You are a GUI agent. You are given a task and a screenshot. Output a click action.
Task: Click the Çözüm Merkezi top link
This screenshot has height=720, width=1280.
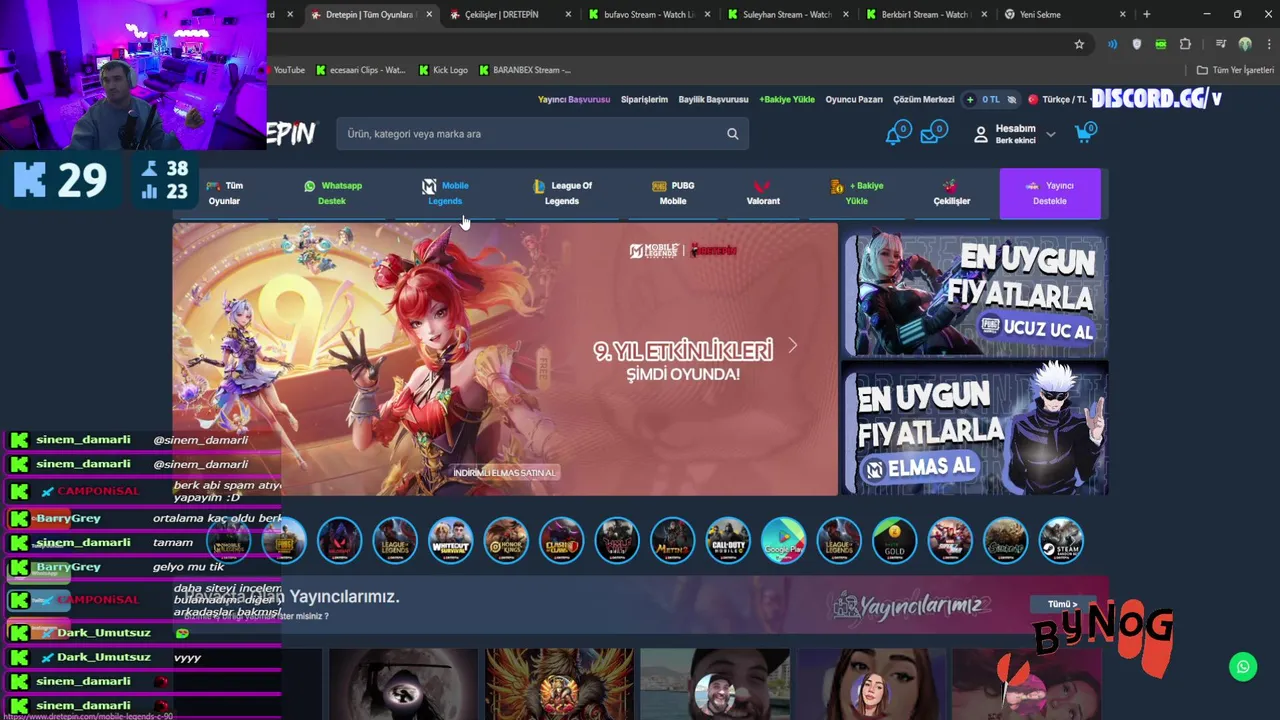(x=924, y=100)
